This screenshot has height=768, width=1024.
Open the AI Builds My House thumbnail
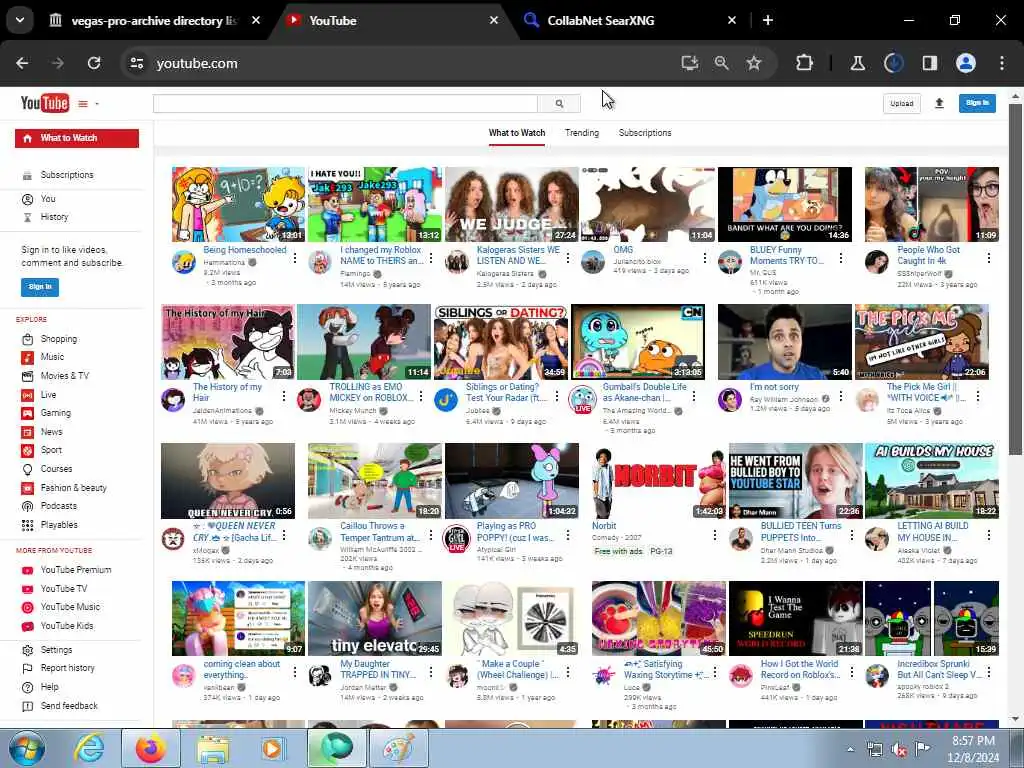(931, 481)
